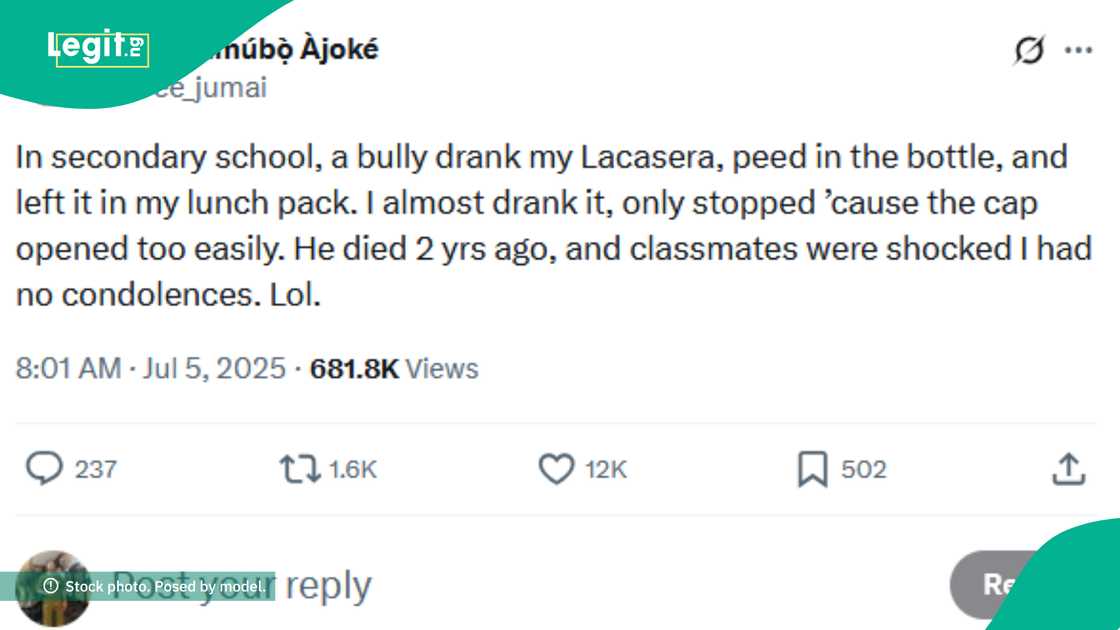Click the 237 replies count

pos(96,469)
